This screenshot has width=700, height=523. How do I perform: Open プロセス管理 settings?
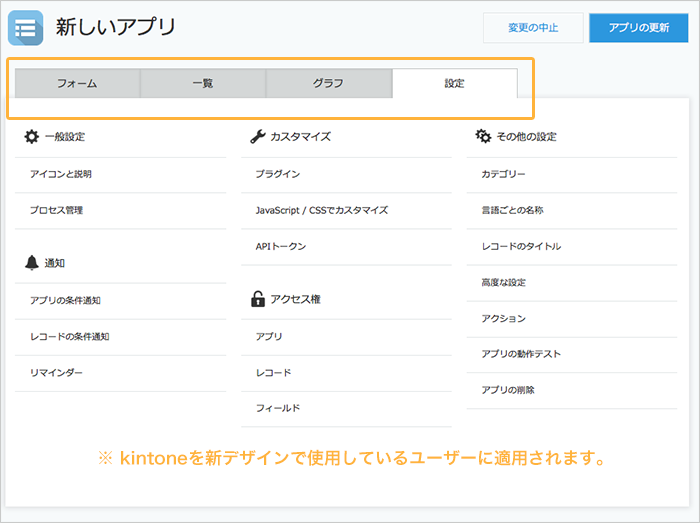pos(57,210)
